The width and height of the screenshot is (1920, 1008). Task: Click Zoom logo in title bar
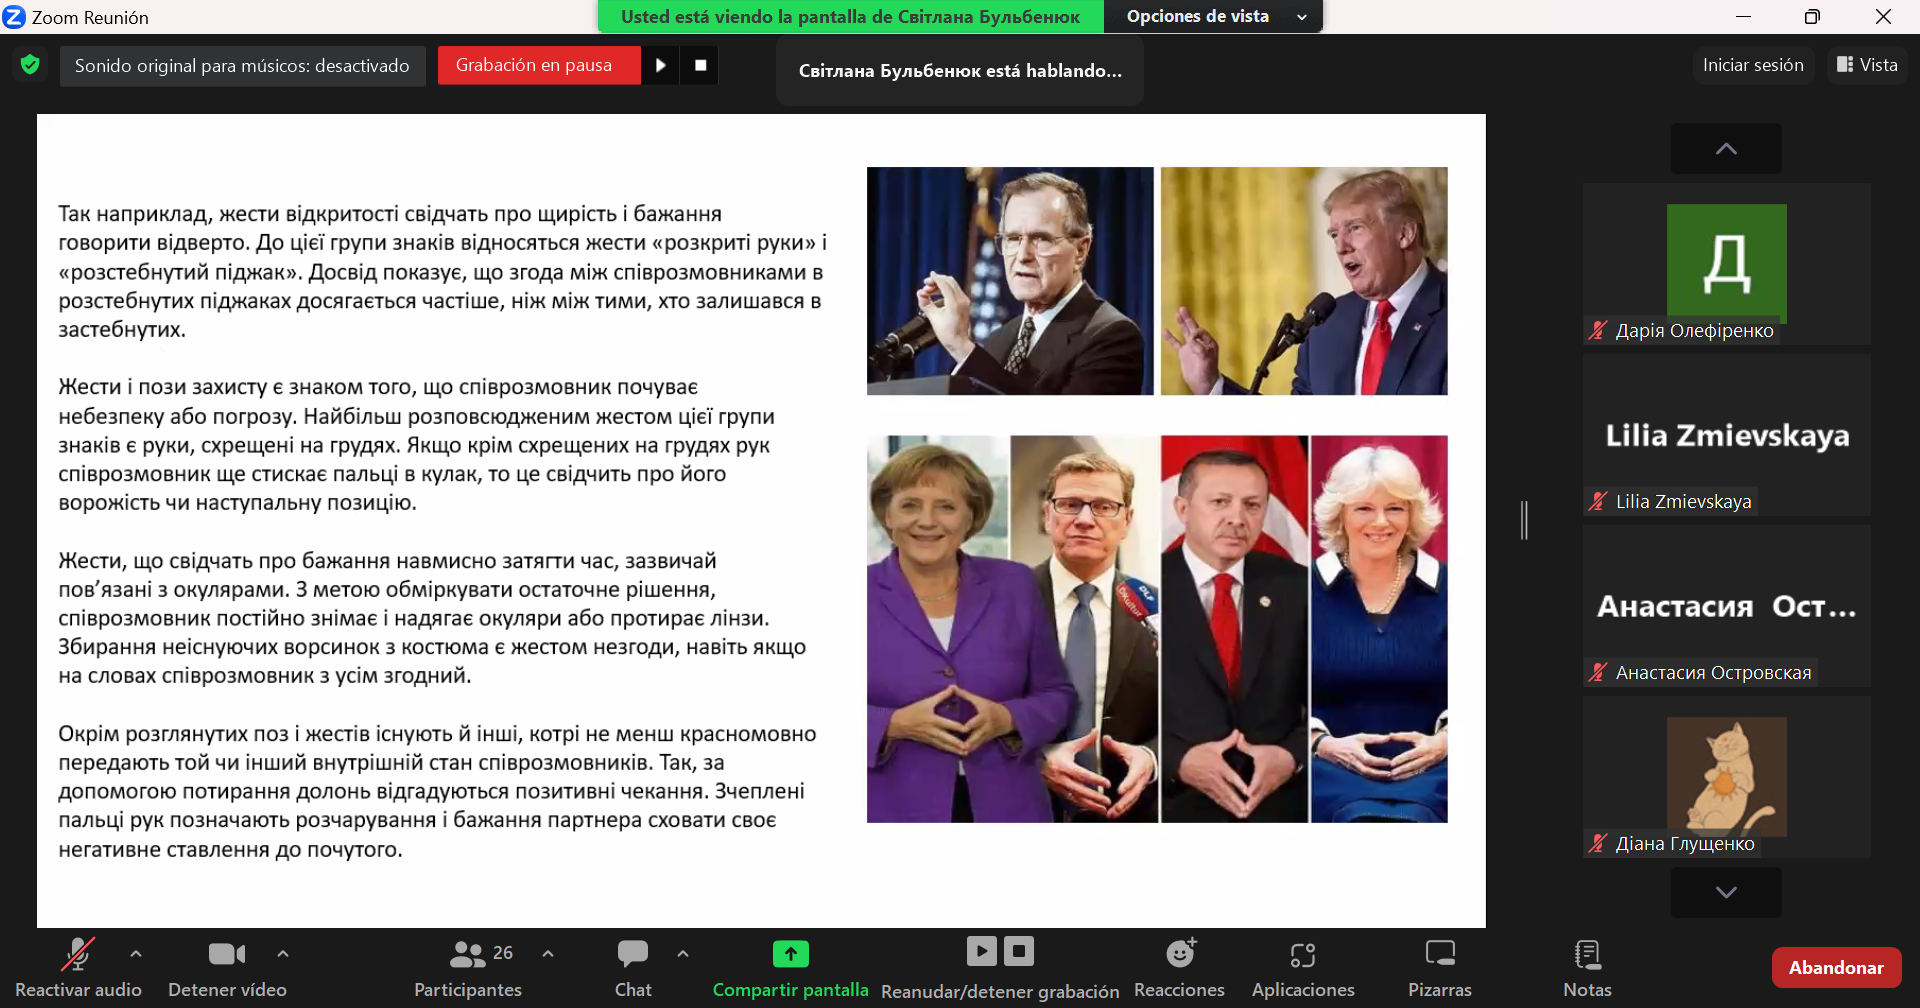point(14,17)
